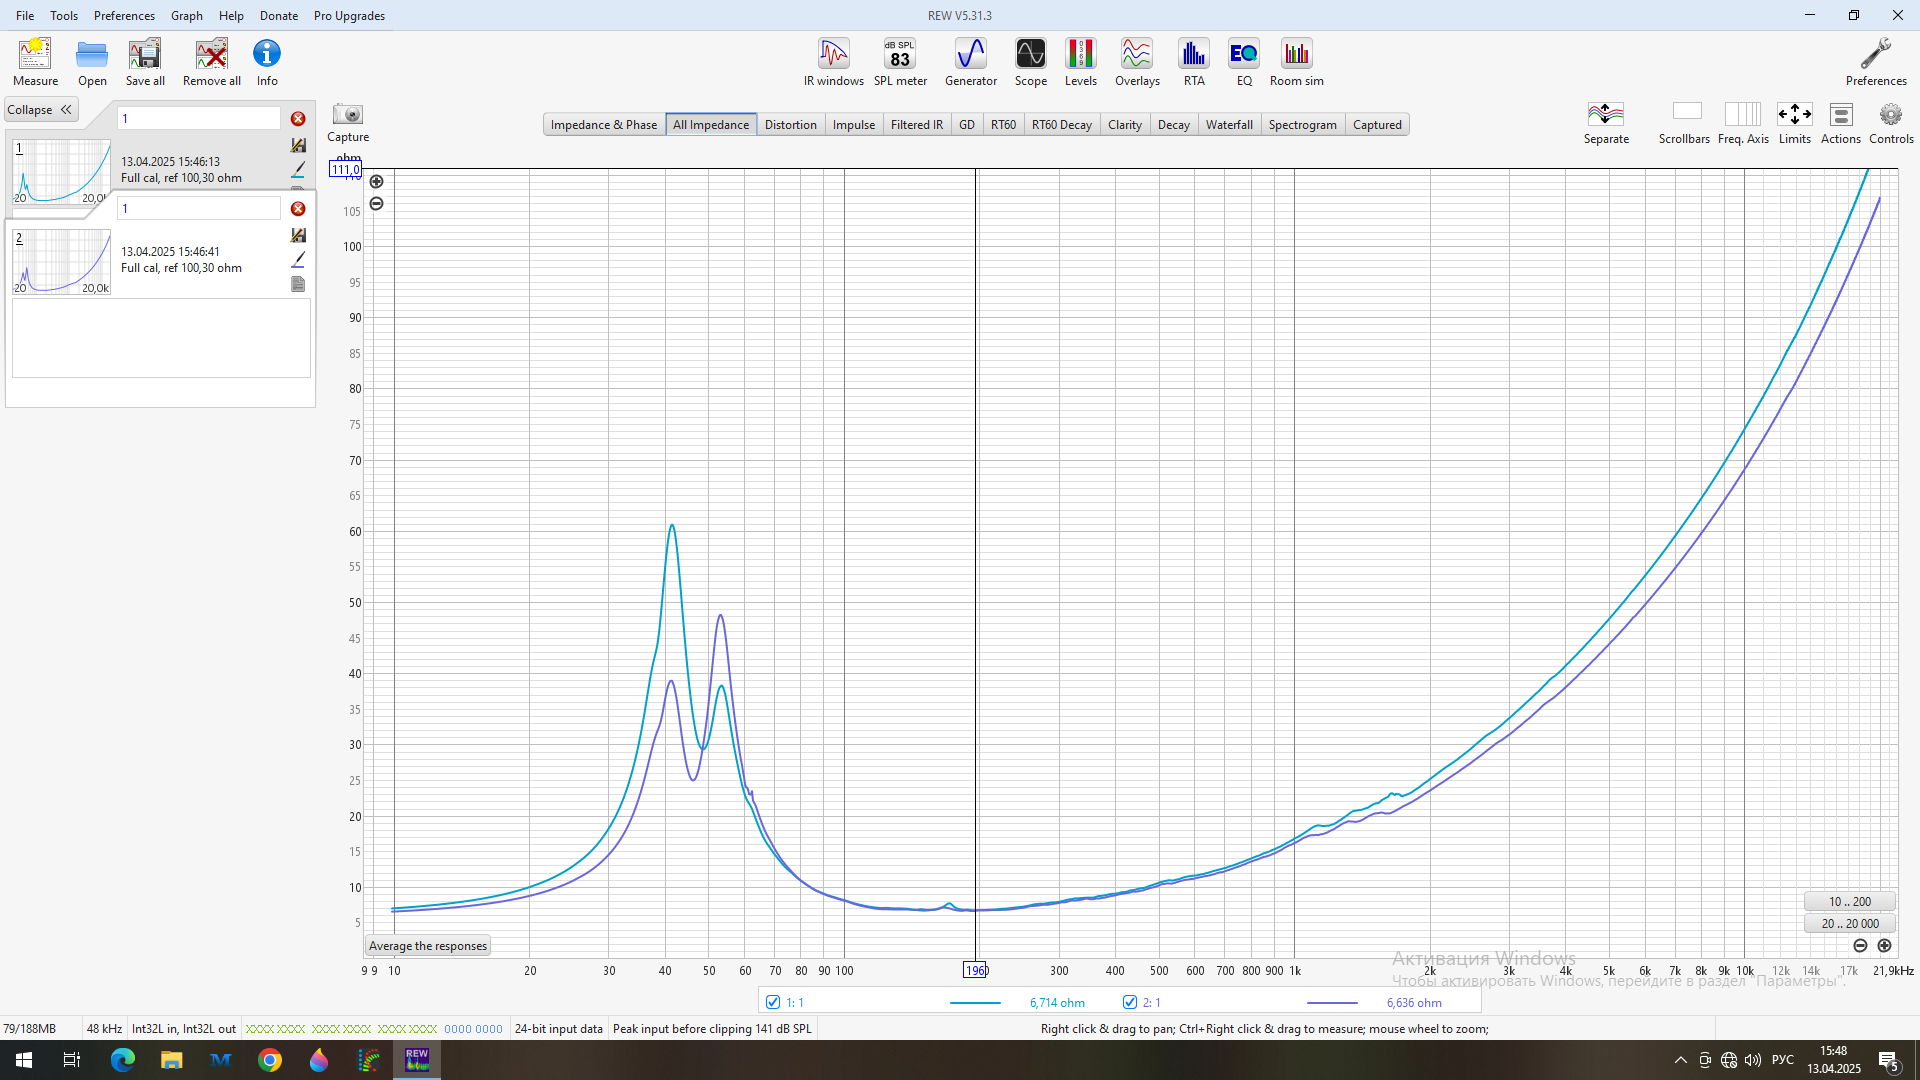This screenshot has width=1920, height=1080.
Task: Switch to the Spectrogram tab
Action: coord(1303,125)
